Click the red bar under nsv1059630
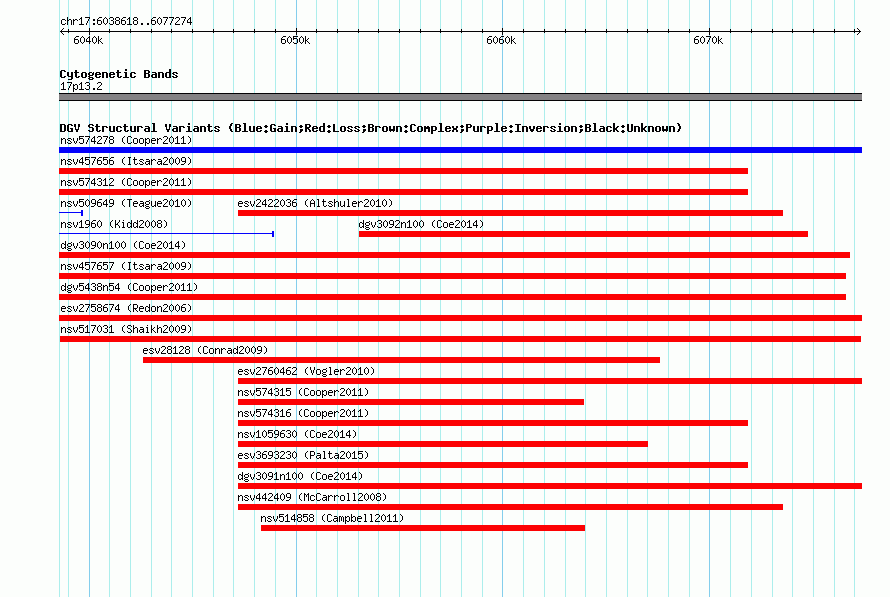Image resolution: width=890 pixels, height=597 pixels. point(443,444)
